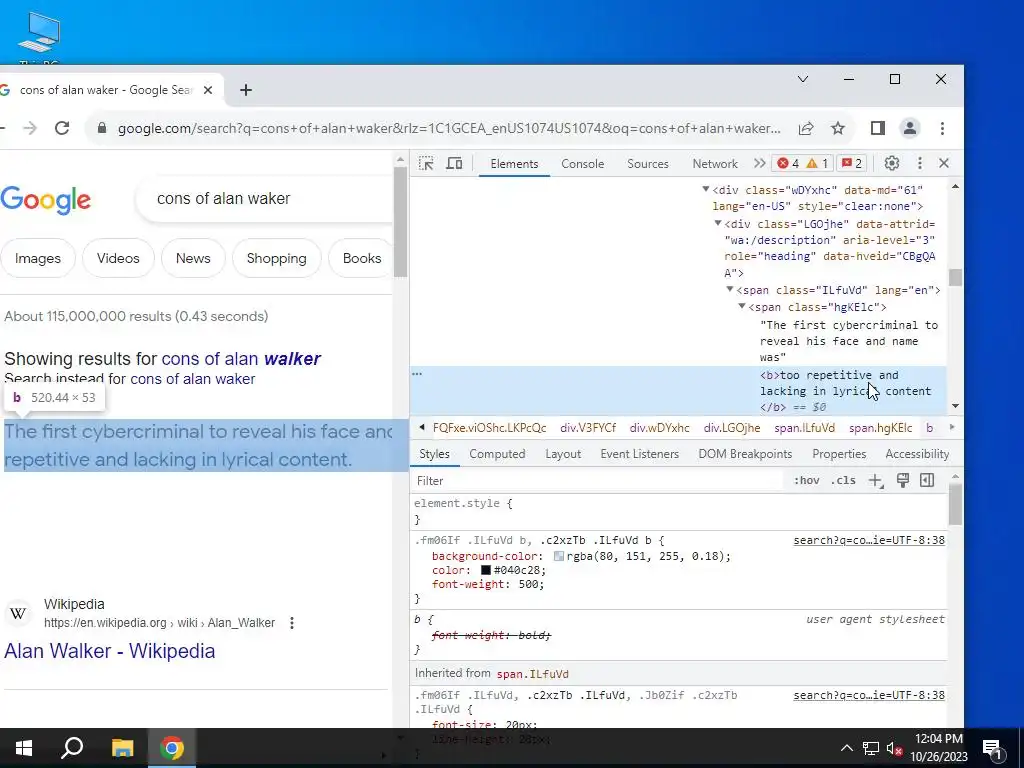Click the 'cons of alan walker' suggestion link
This screenshot has height=768, width=1024.
pos(241,359)
